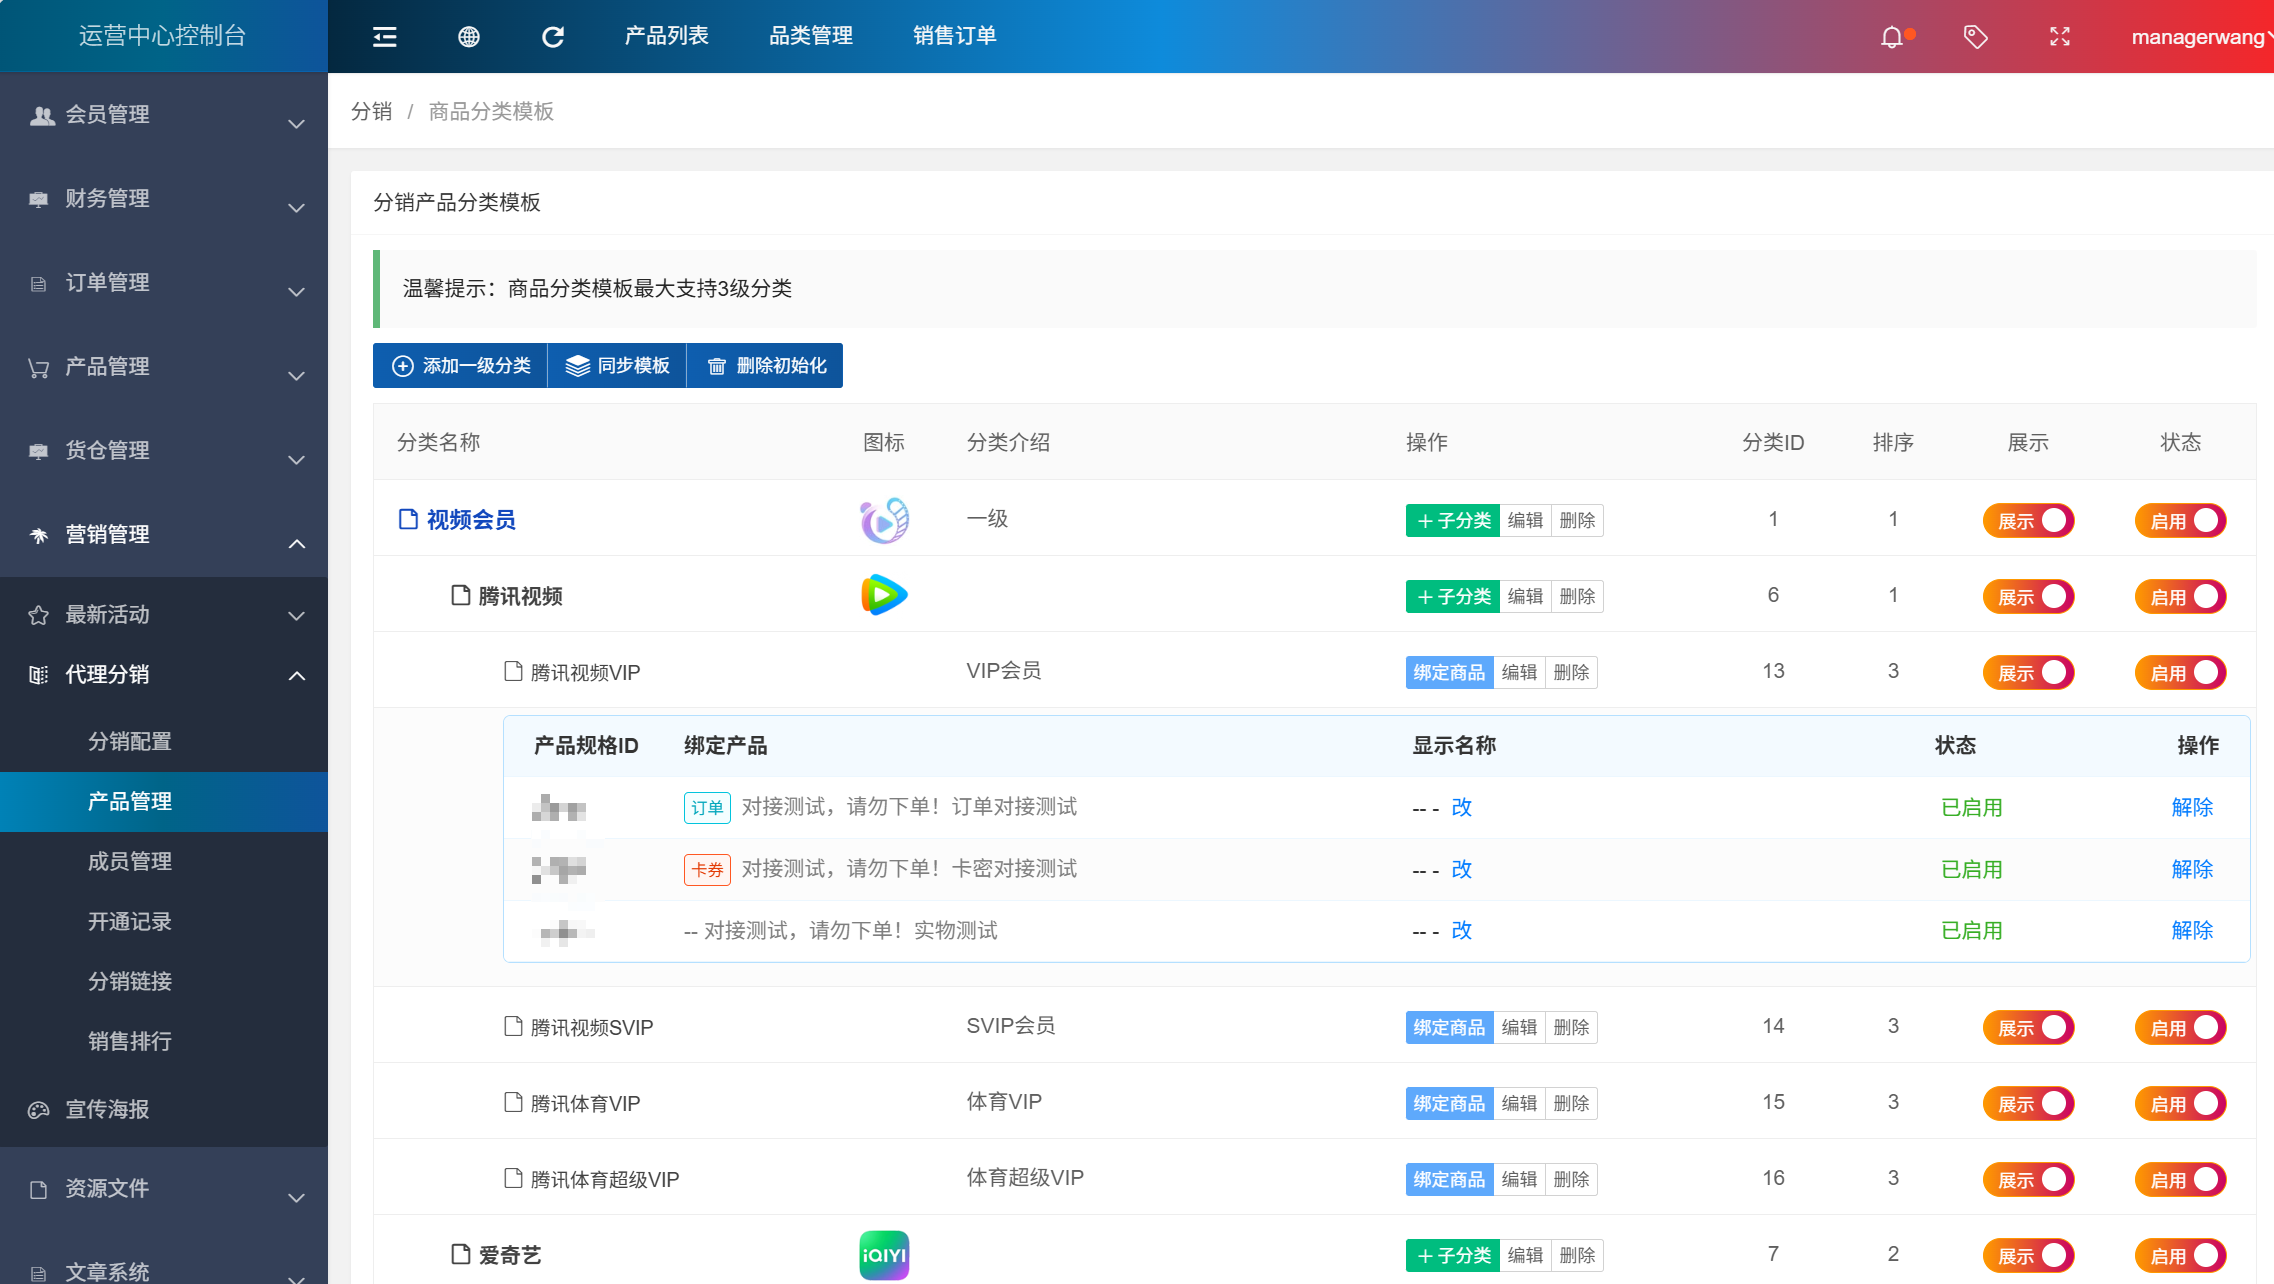Image resolution: width=2274 pixels, height=1284 pixels.
Task: Toggle 启用 switch for 视频会员 row
Action: [2181, 521]
